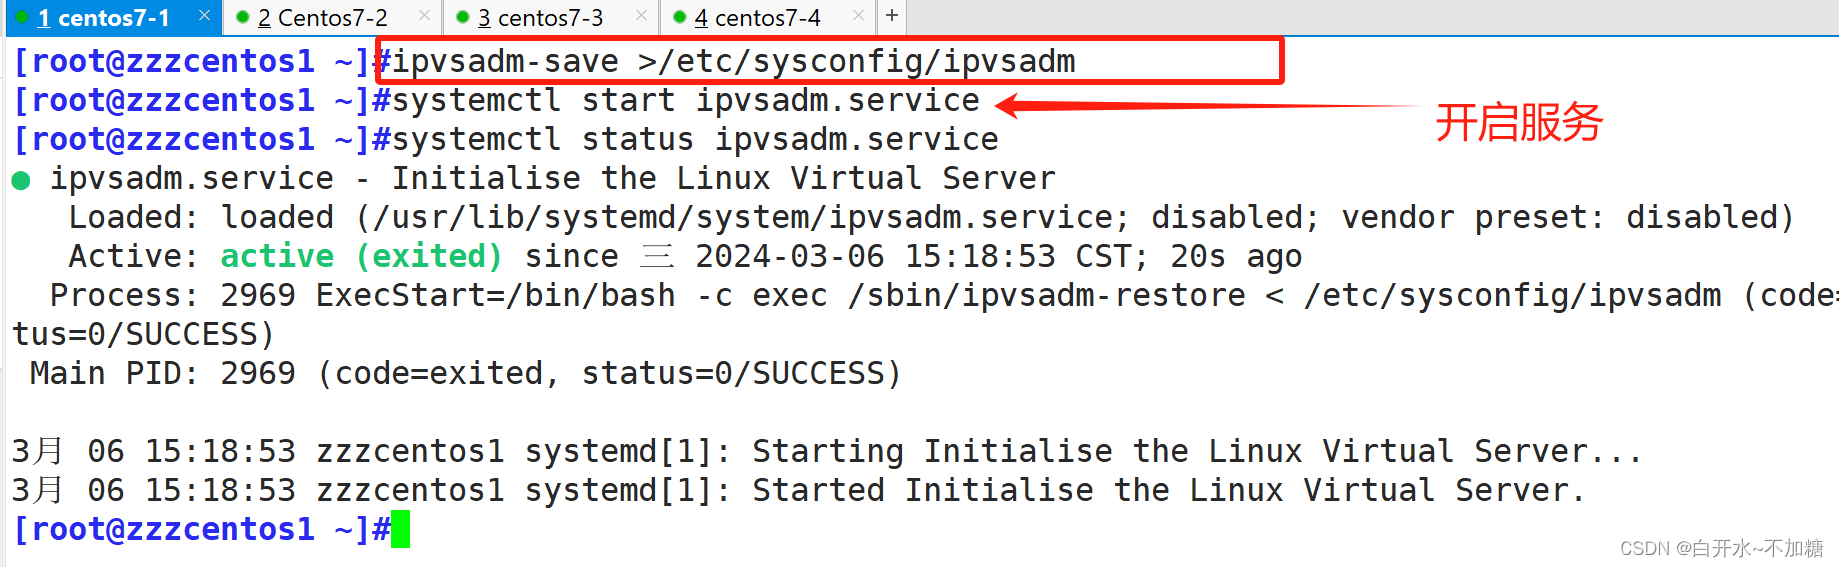Image resolution: width=1839 pixels, height=567 pixels.
Task: Click green status dot on centos7-3 tab
Action: click(462, 17)
